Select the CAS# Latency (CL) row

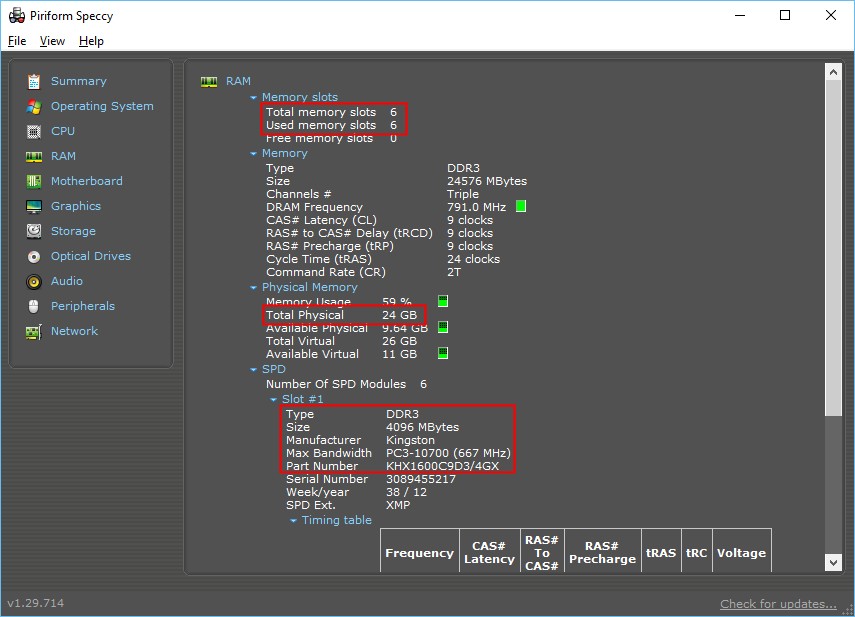tap(380, 221)
